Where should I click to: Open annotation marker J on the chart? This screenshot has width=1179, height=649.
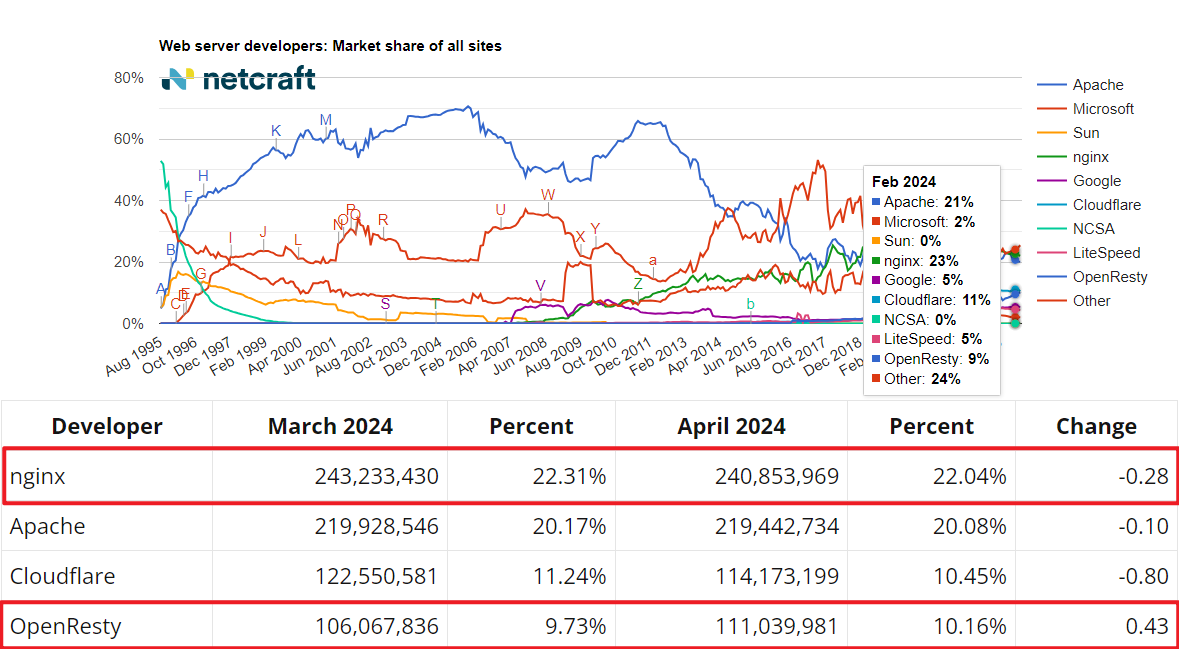(263, 232)
